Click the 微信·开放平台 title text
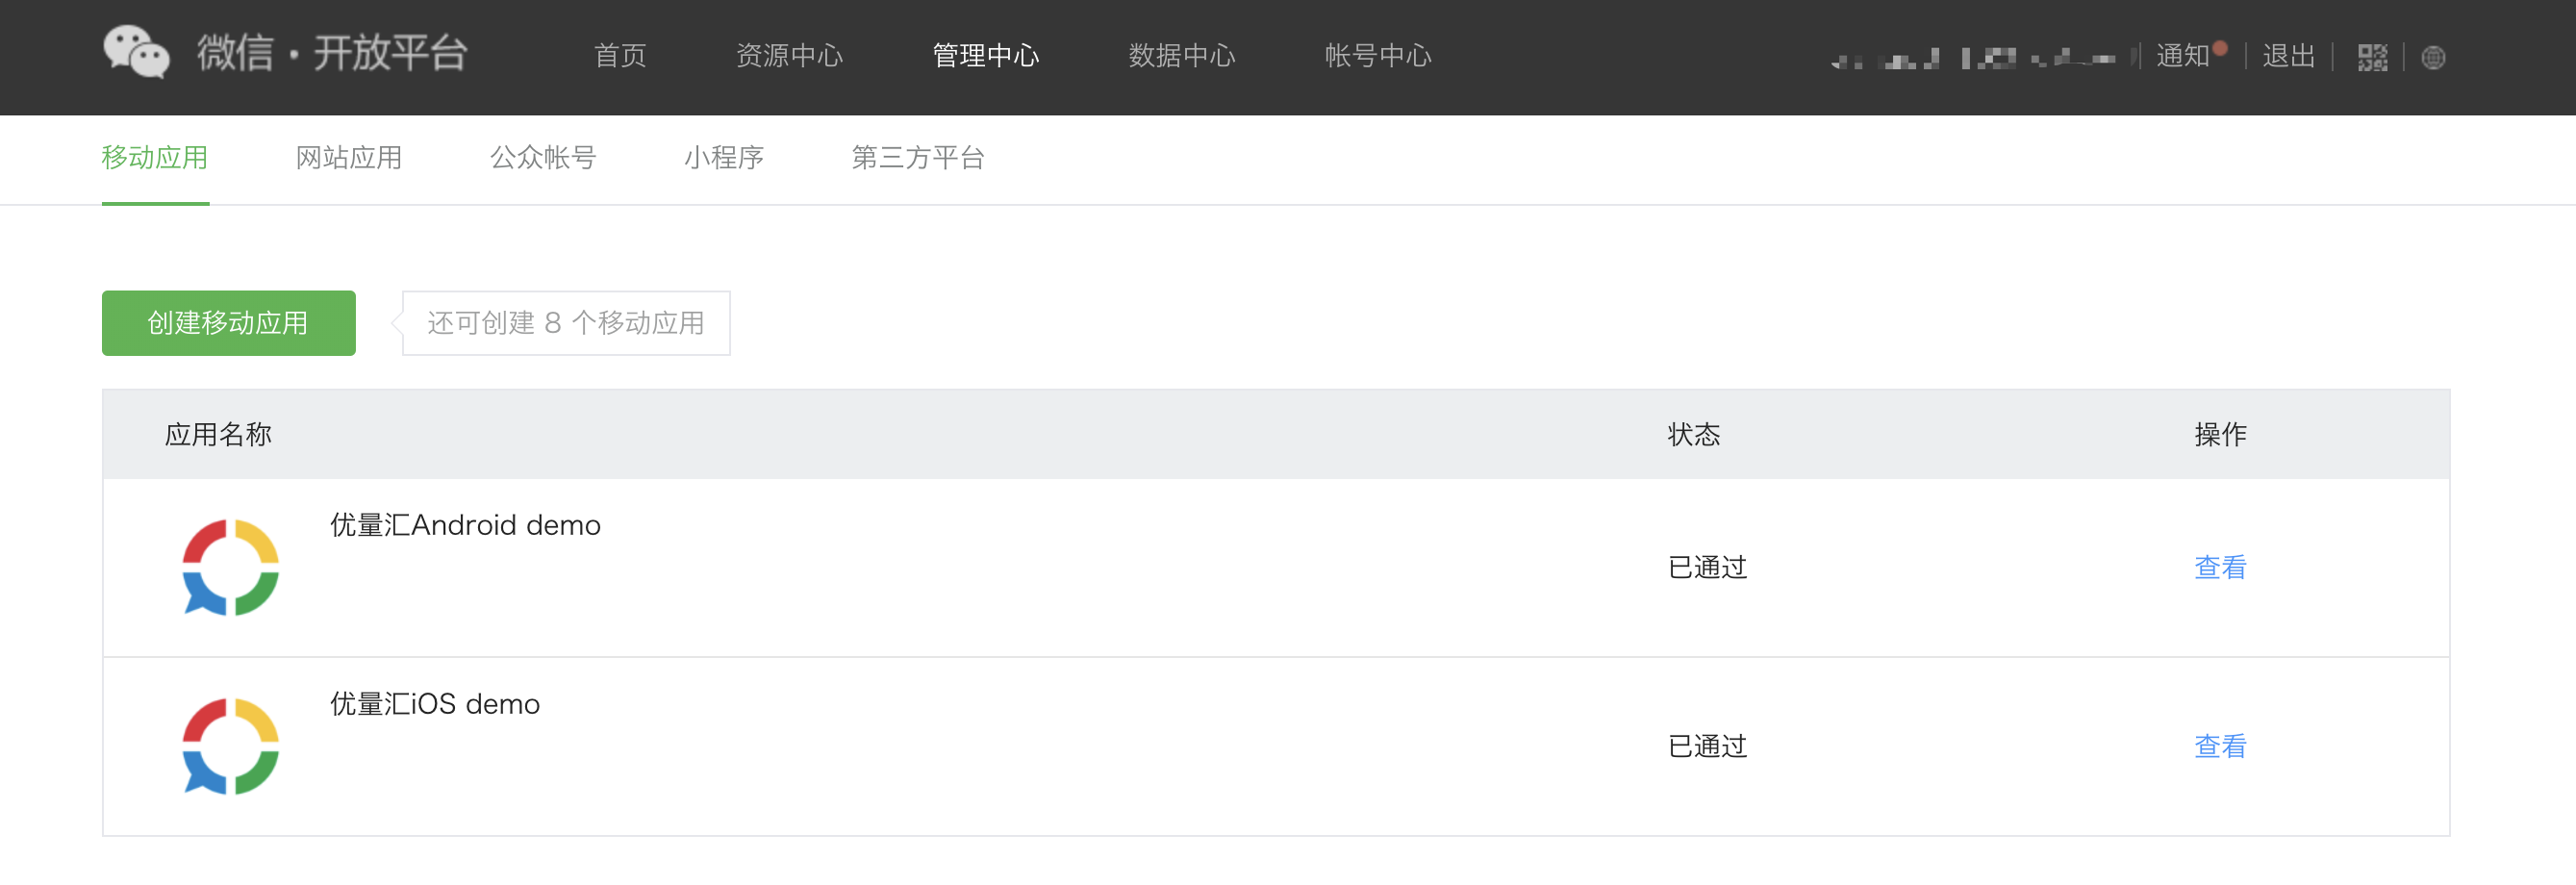The image size is (2576, 885). click(x=332, y=53)
